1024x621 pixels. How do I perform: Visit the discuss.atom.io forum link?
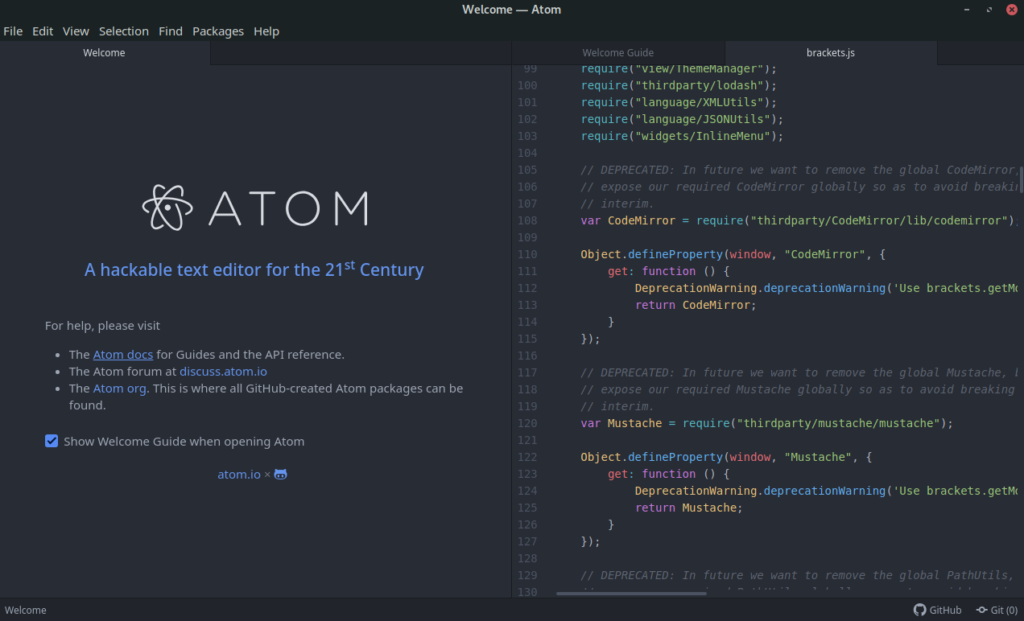click(x=223, y=371)
